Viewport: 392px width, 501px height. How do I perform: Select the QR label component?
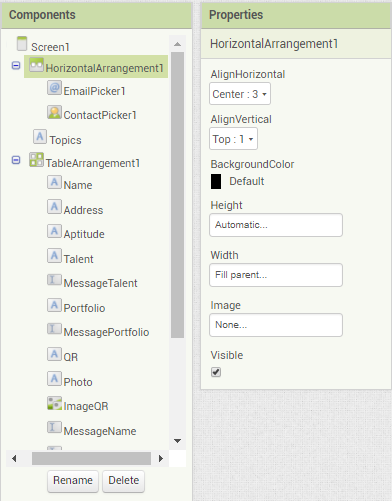71,357
